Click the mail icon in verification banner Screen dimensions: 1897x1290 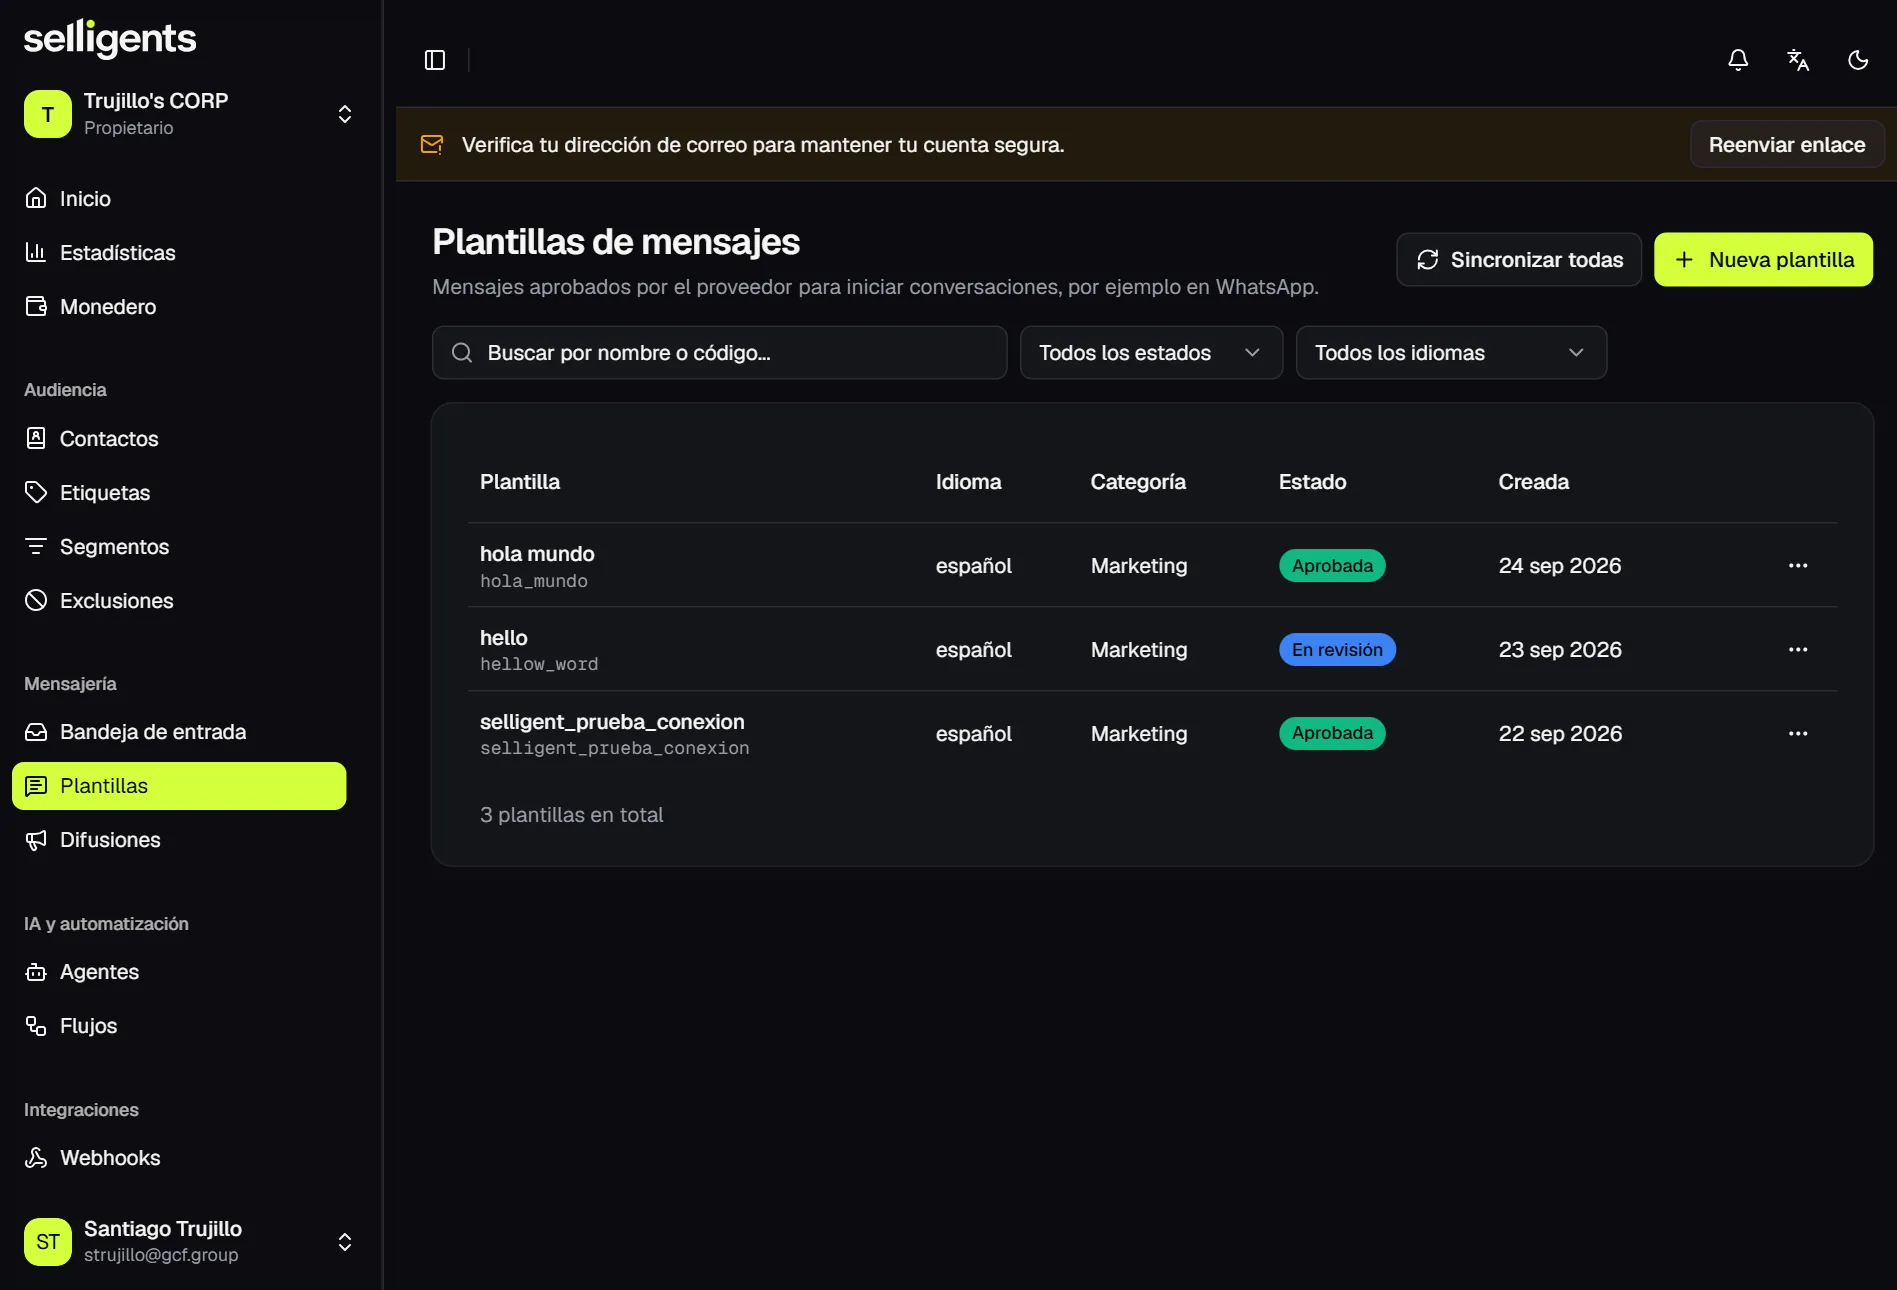tap(432, 145)
